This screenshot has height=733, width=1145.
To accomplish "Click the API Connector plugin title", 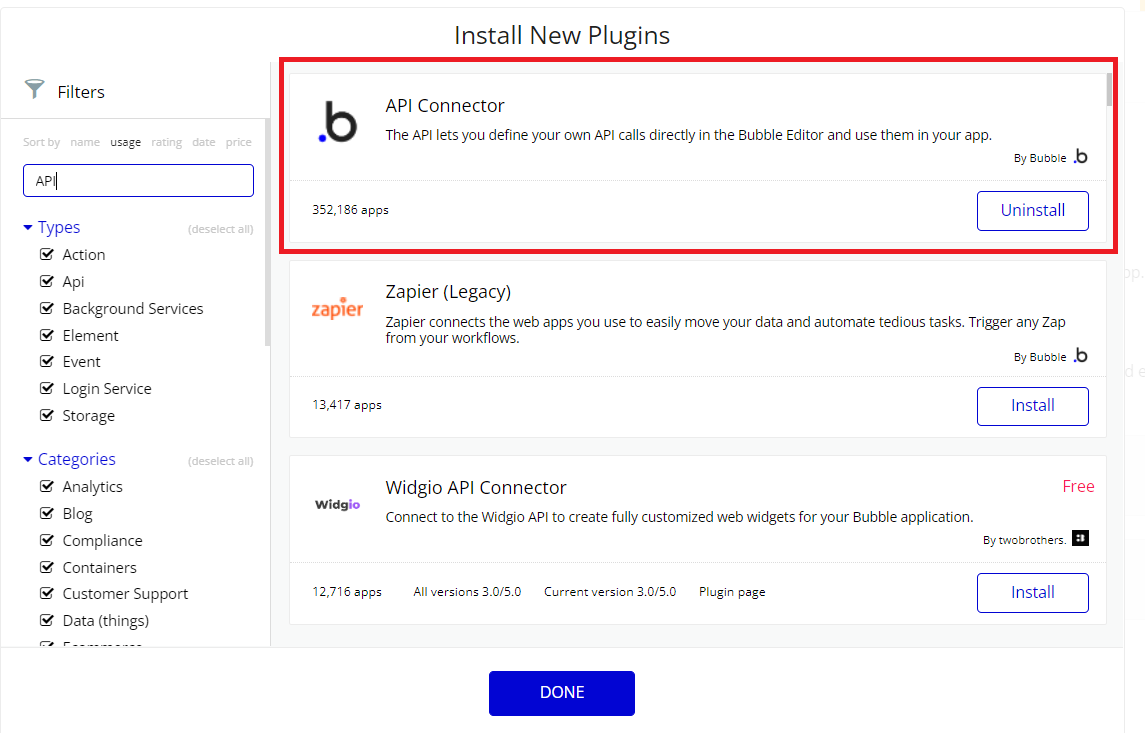I will click(445, 106).
